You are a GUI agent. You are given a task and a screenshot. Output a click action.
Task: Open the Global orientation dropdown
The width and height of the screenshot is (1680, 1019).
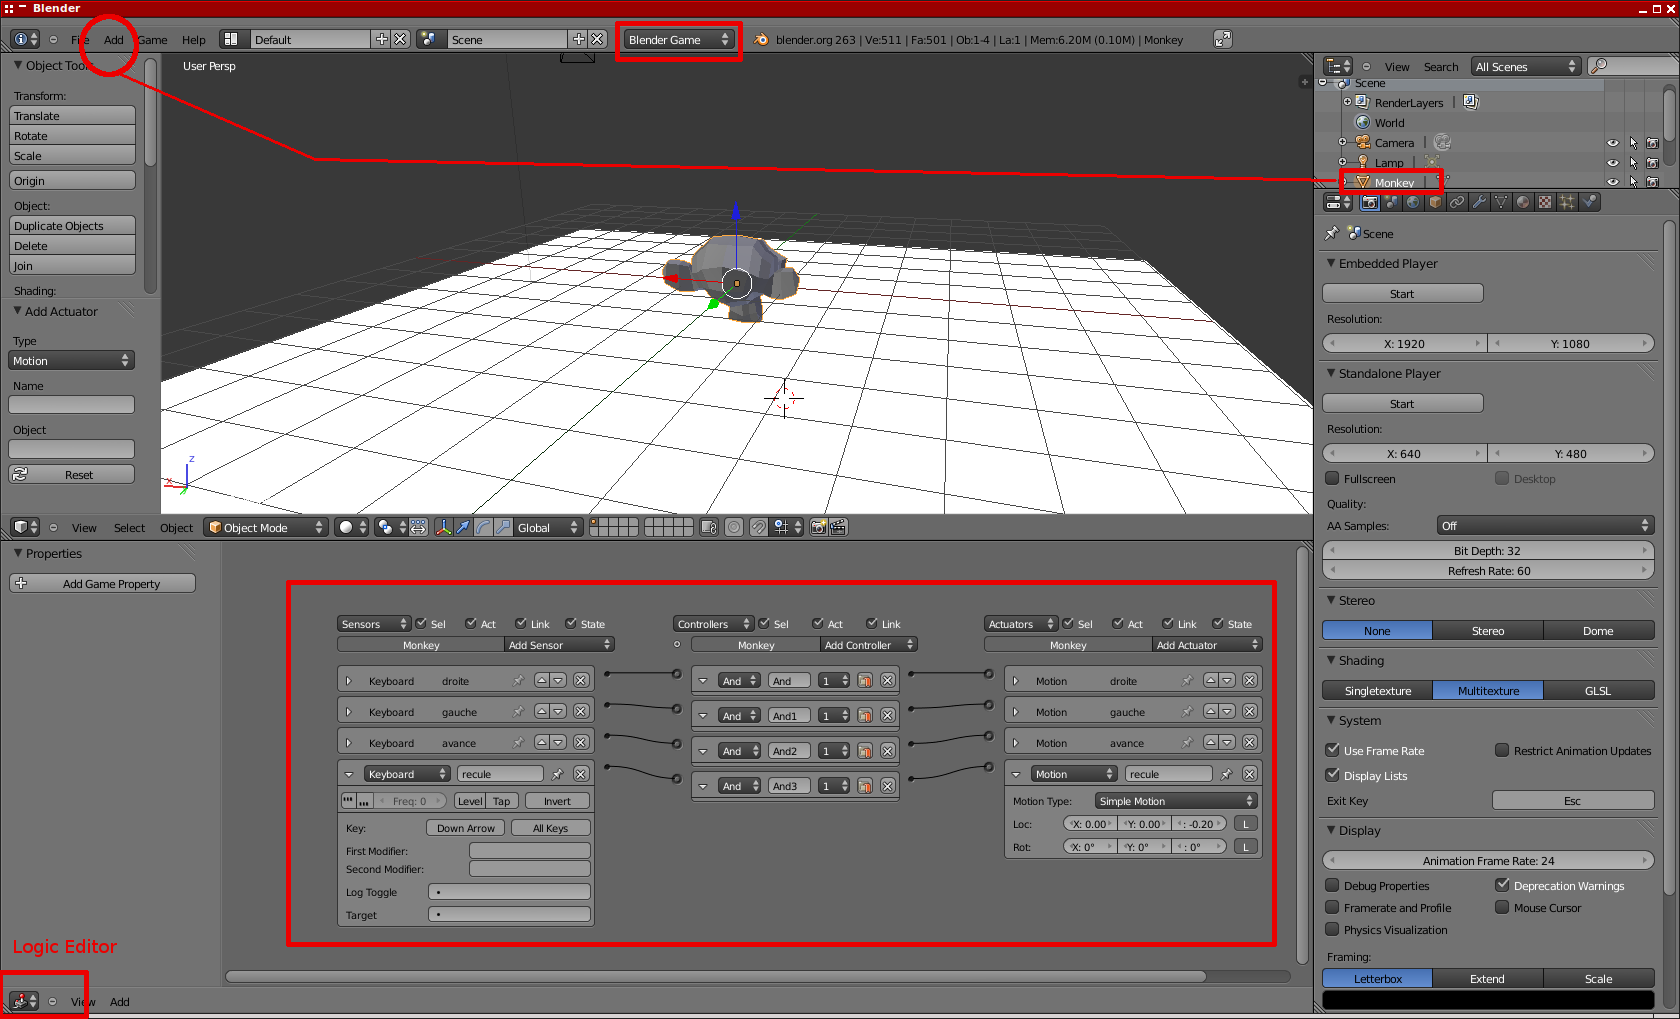[547, 527]
